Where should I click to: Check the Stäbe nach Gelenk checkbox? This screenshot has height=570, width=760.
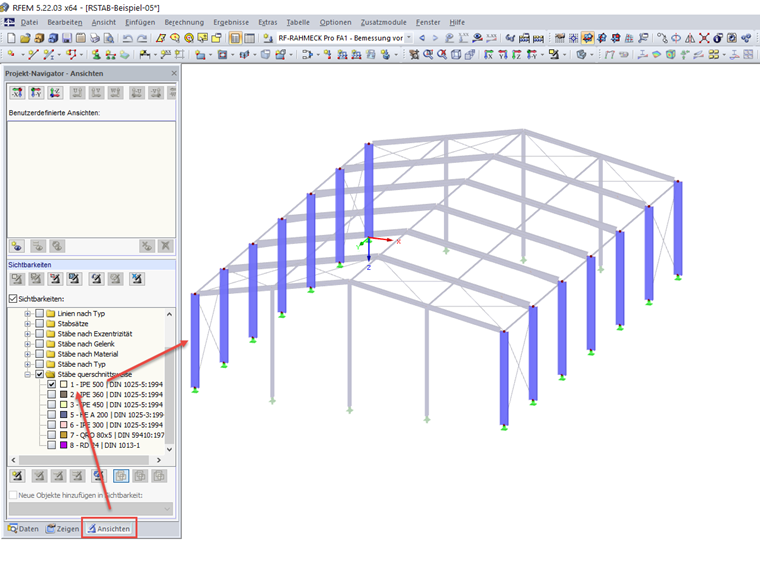point(40,344)
